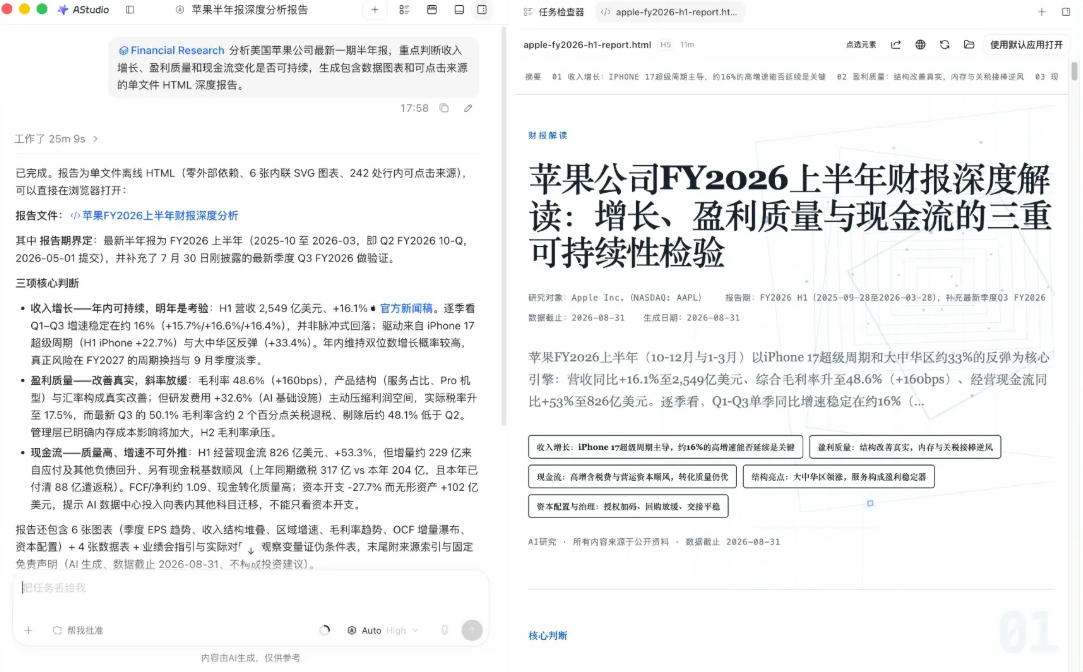Click the H5 file type badge
Image resolution: width=1083 pixels, height=672 pixels.
[x=665, y=45]
